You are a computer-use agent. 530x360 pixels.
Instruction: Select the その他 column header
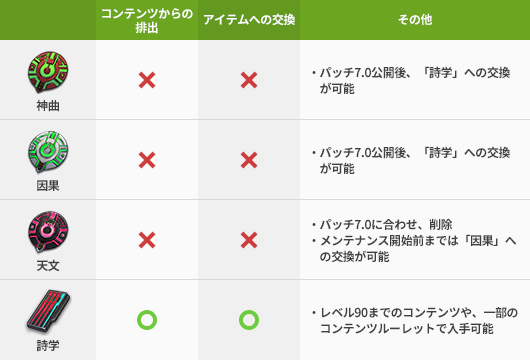(x=415, y=20)
